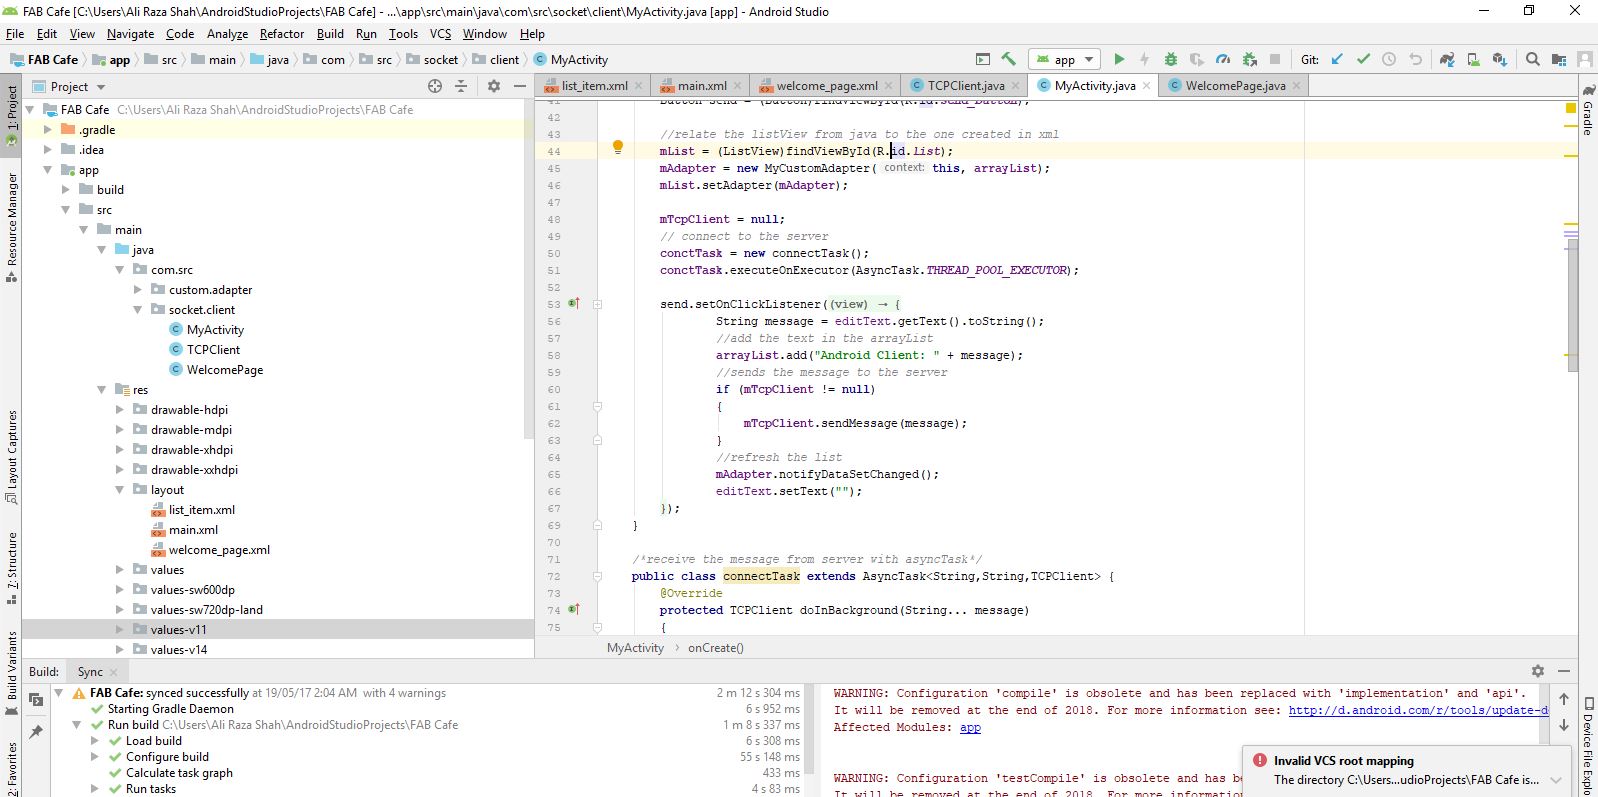
Task: Click the Debug app bug icon
Action: [1171, 60]
